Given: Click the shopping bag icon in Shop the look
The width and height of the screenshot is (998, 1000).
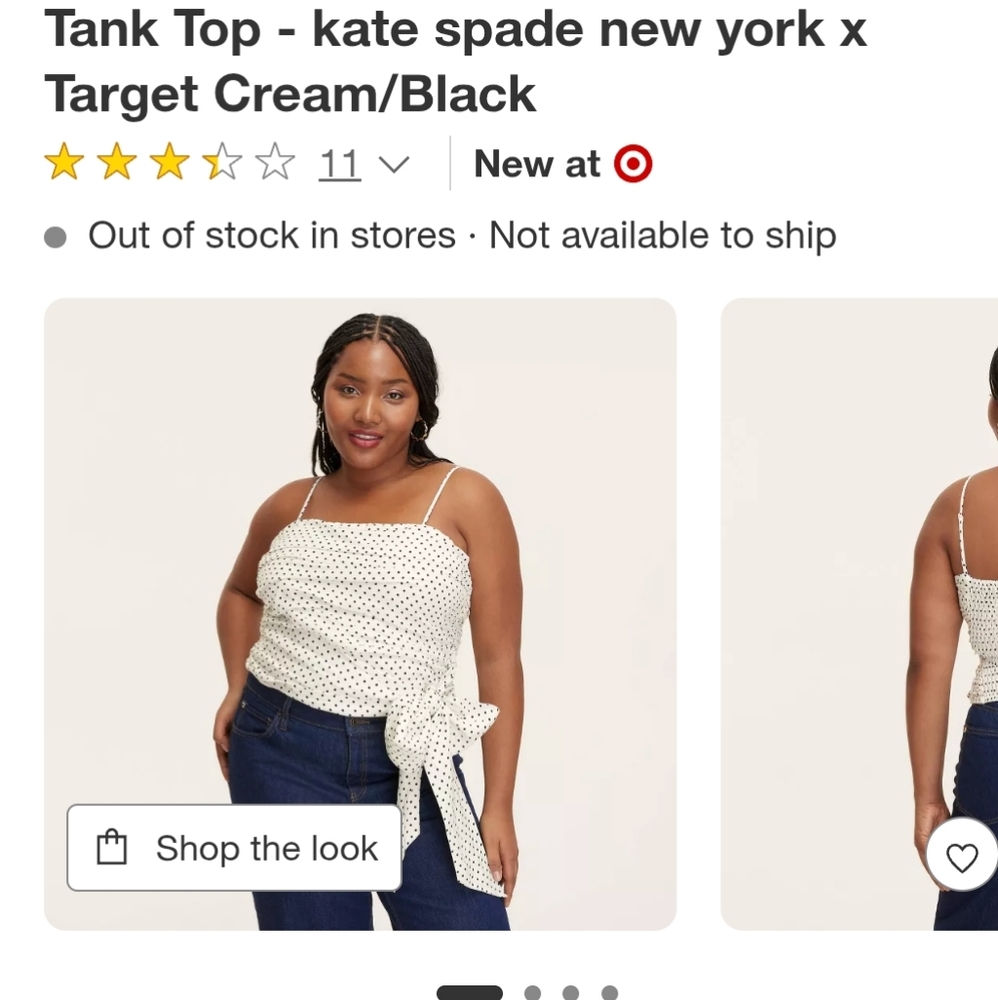Looking at the screenshot, I should 110,847.
